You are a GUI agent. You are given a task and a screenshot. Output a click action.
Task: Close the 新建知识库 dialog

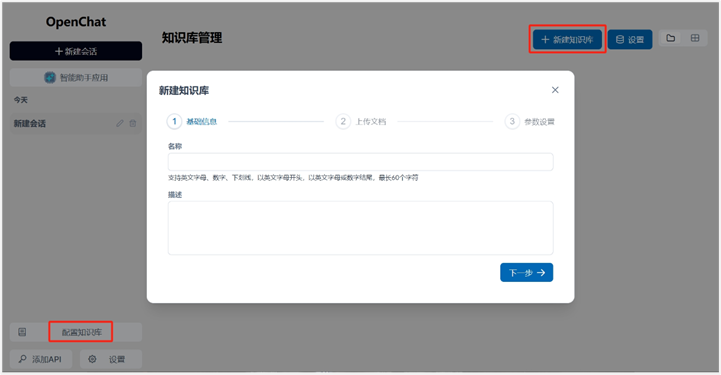(x=555, y=90)
